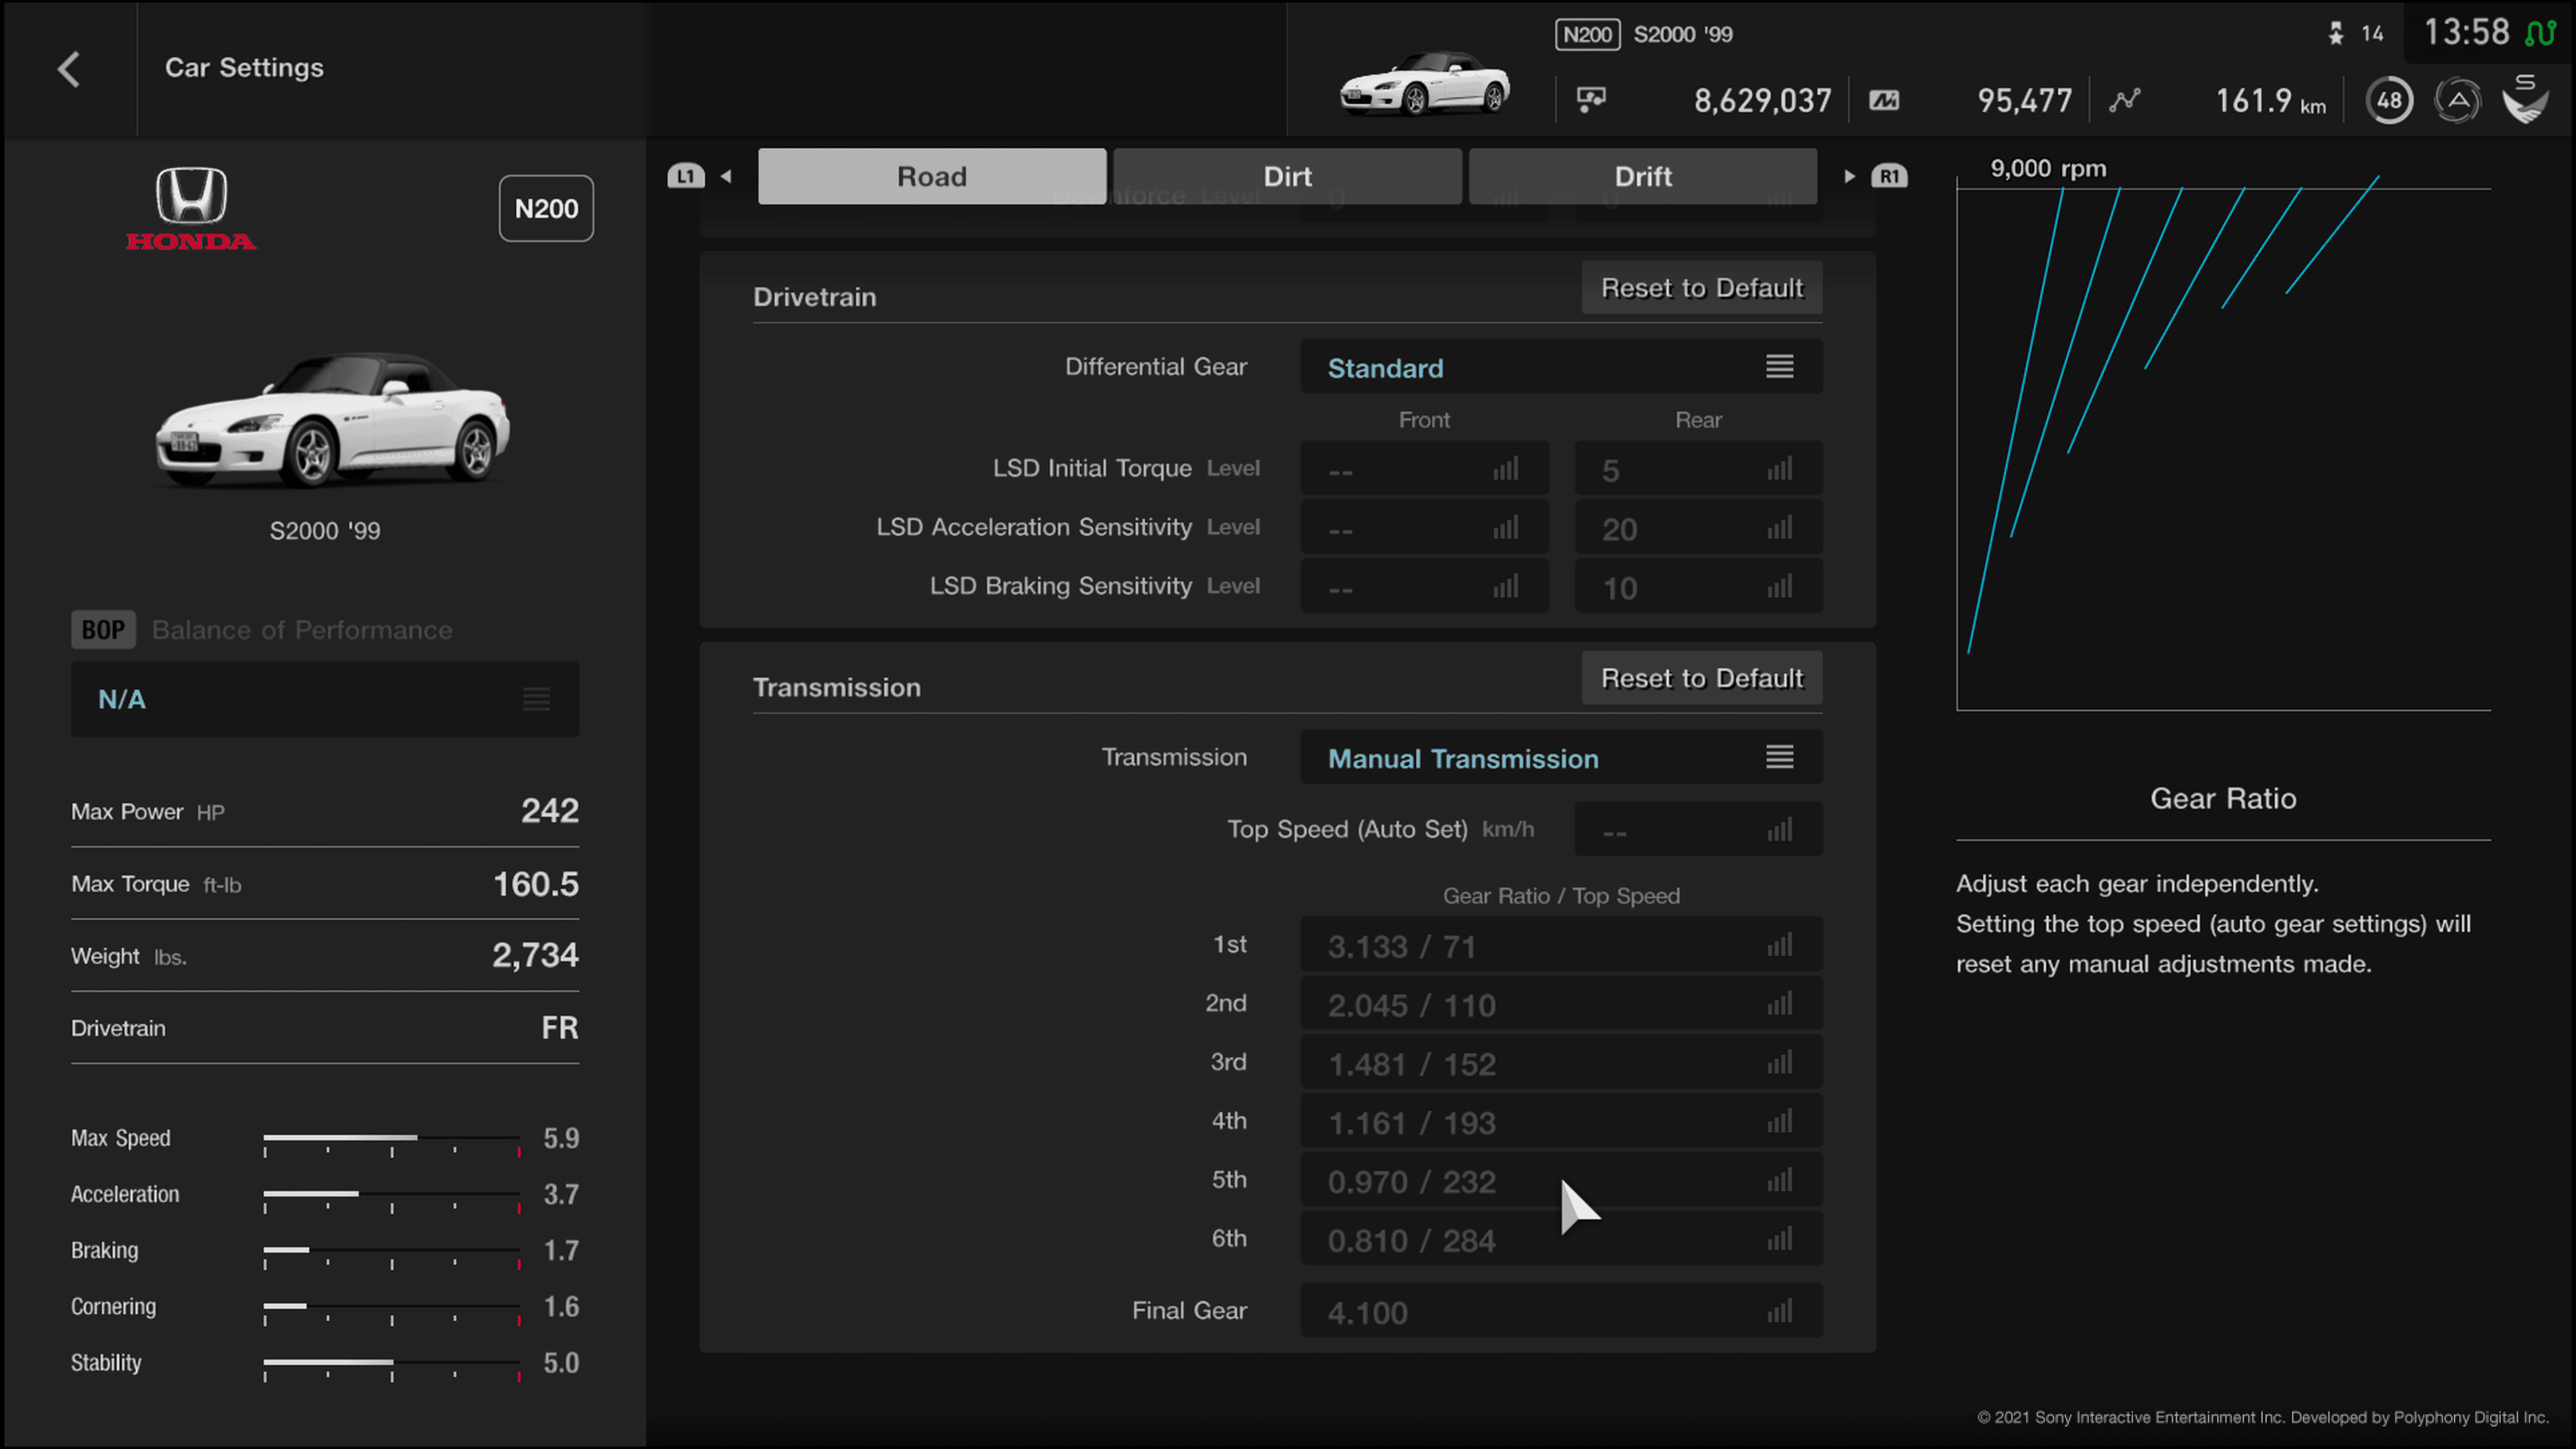Select front LSD Braking Sensitivity field

click(1424, 587)
